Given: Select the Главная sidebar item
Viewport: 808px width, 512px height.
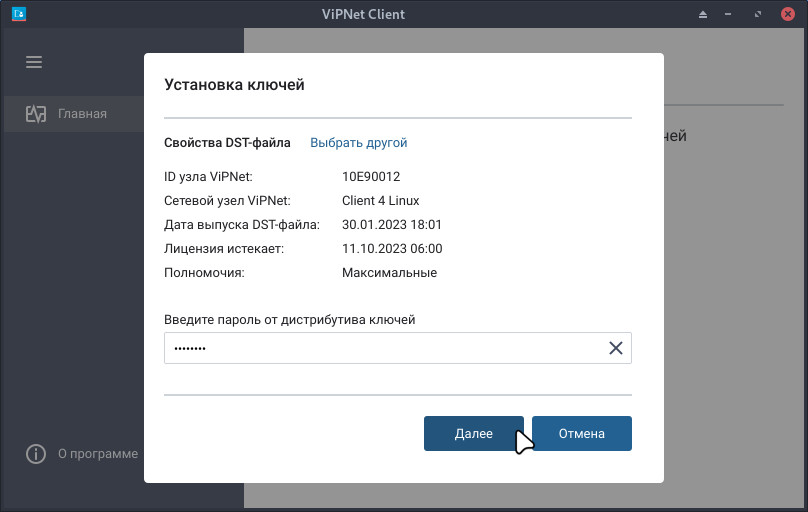Looking at the screenshot, I should click(x=74, y=114).
